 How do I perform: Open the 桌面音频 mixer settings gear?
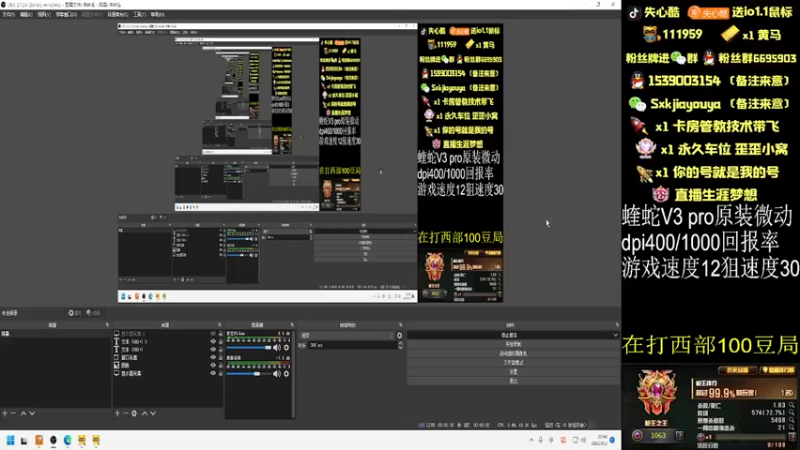tap(286, 374)
